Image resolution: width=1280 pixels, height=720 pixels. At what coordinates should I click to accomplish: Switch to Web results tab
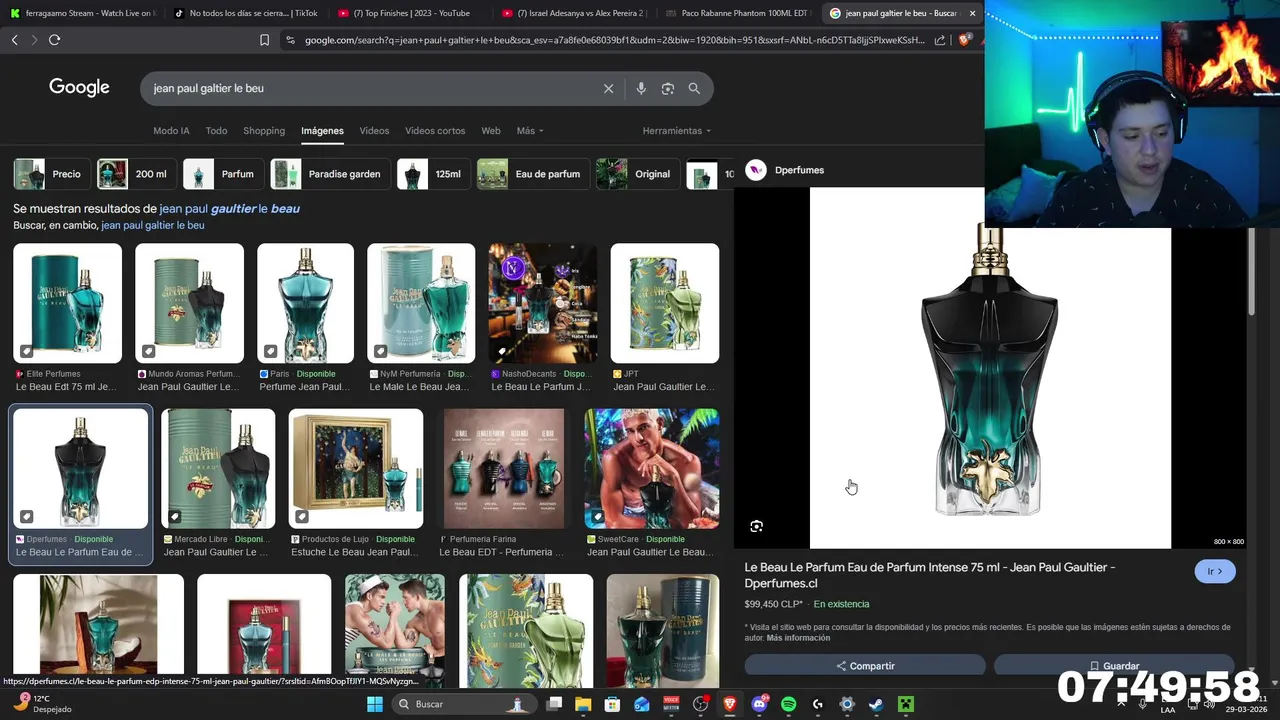click(491, 131)
